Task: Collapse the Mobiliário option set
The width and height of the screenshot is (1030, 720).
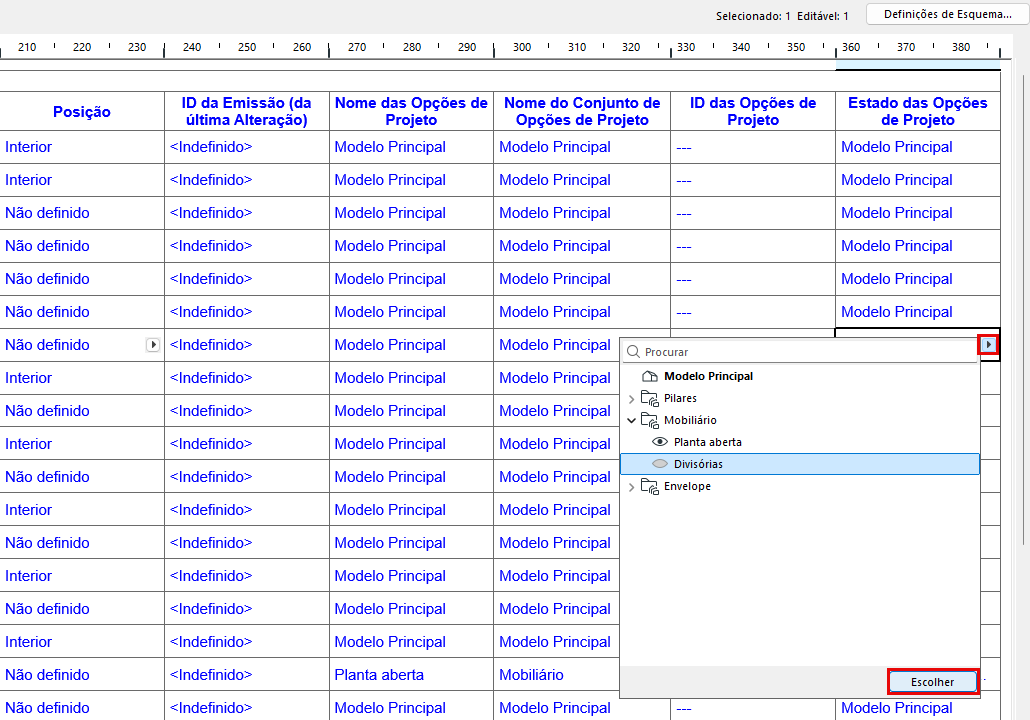Action: (631, 420)
